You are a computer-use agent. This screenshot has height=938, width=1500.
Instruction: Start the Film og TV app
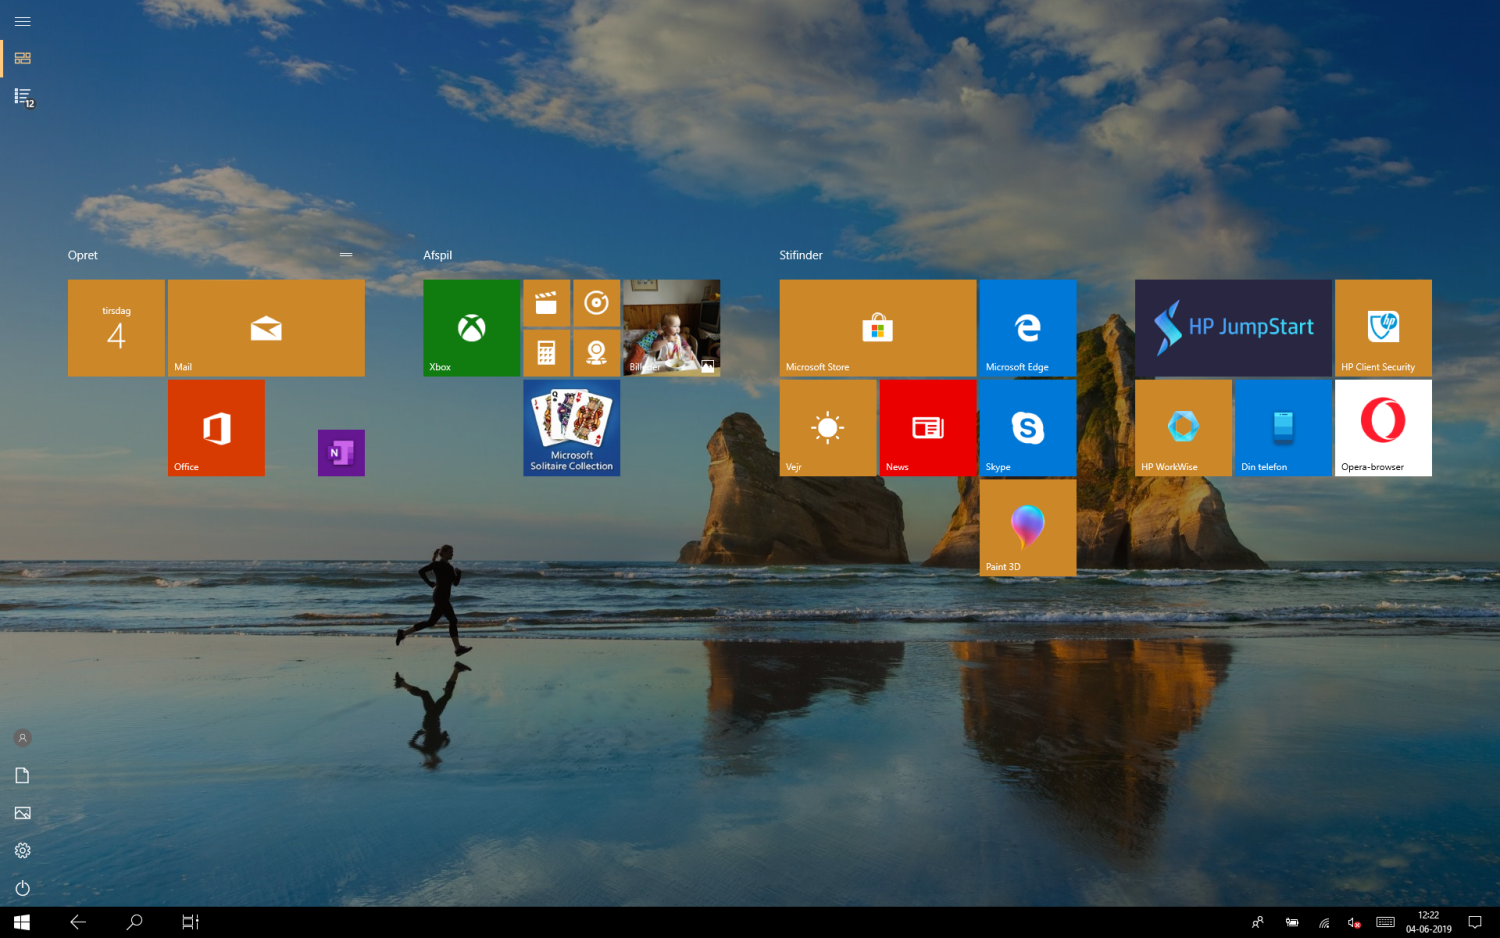coord(546,303)
